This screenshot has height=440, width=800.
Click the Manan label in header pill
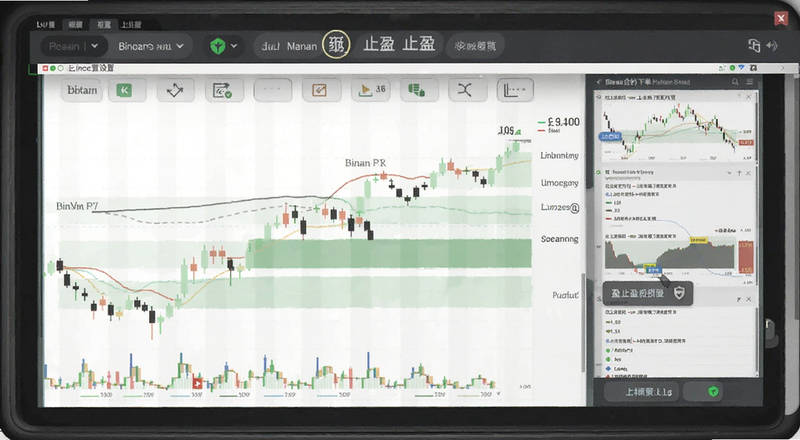click(302, 46)
